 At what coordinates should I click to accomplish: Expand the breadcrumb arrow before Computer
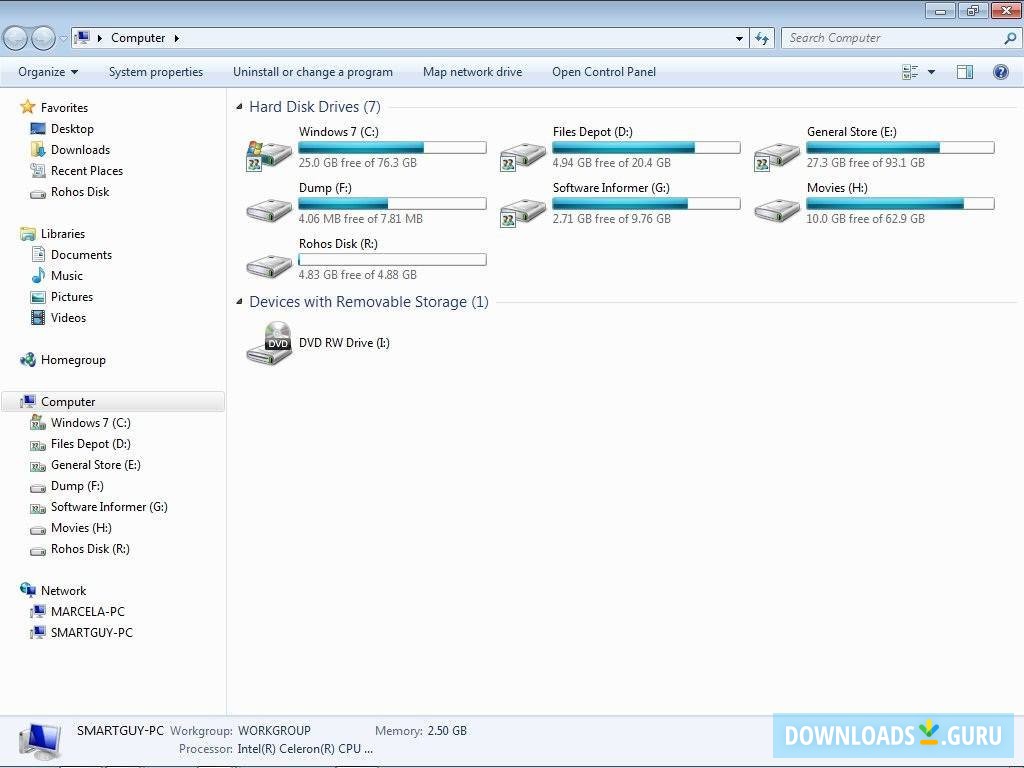(x=99, y=39)
